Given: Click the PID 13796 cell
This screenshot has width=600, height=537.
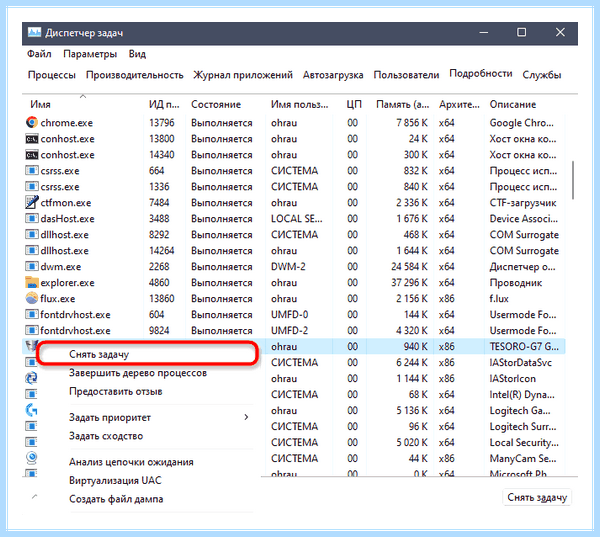Looking at the screenshot, I should coord(161,122).
